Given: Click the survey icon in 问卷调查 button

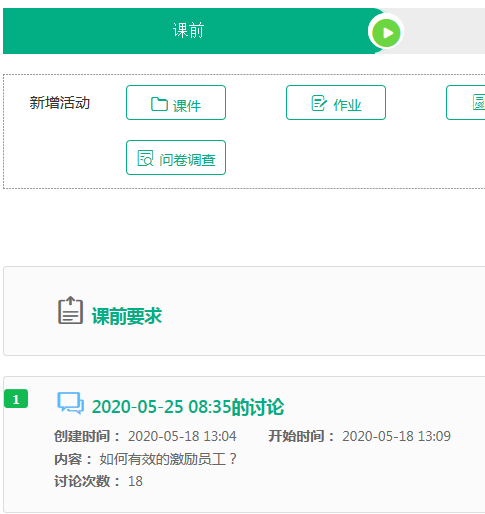Looking at the screenshot, I should tap(145, 158).
